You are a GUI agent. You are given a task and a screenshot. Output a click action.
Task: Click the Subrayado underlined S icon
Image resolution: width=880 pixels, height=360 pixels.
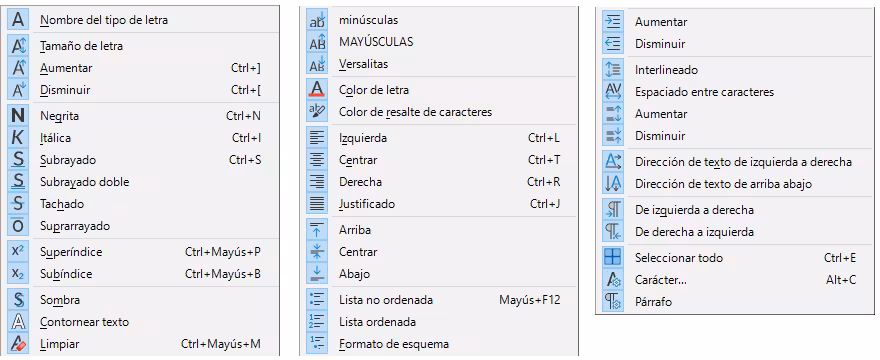[19, 160]
